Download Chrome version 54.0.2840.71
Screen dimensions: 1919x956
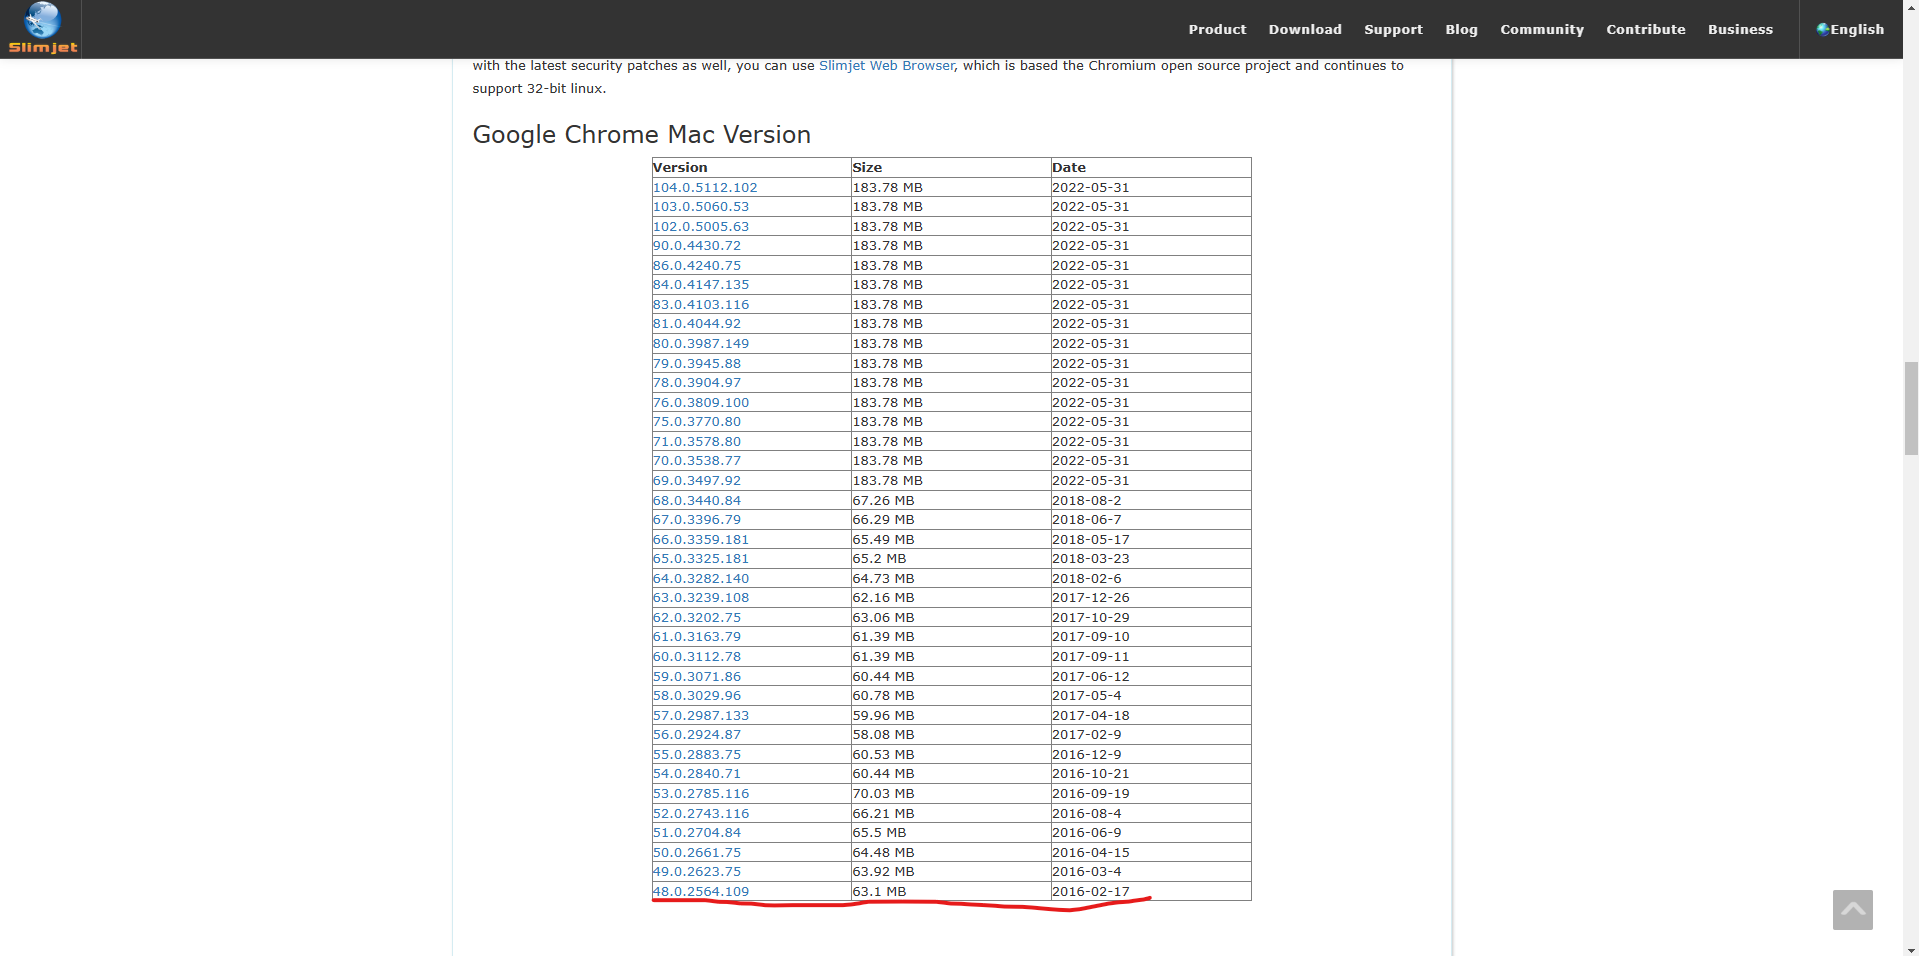point(697,774)
